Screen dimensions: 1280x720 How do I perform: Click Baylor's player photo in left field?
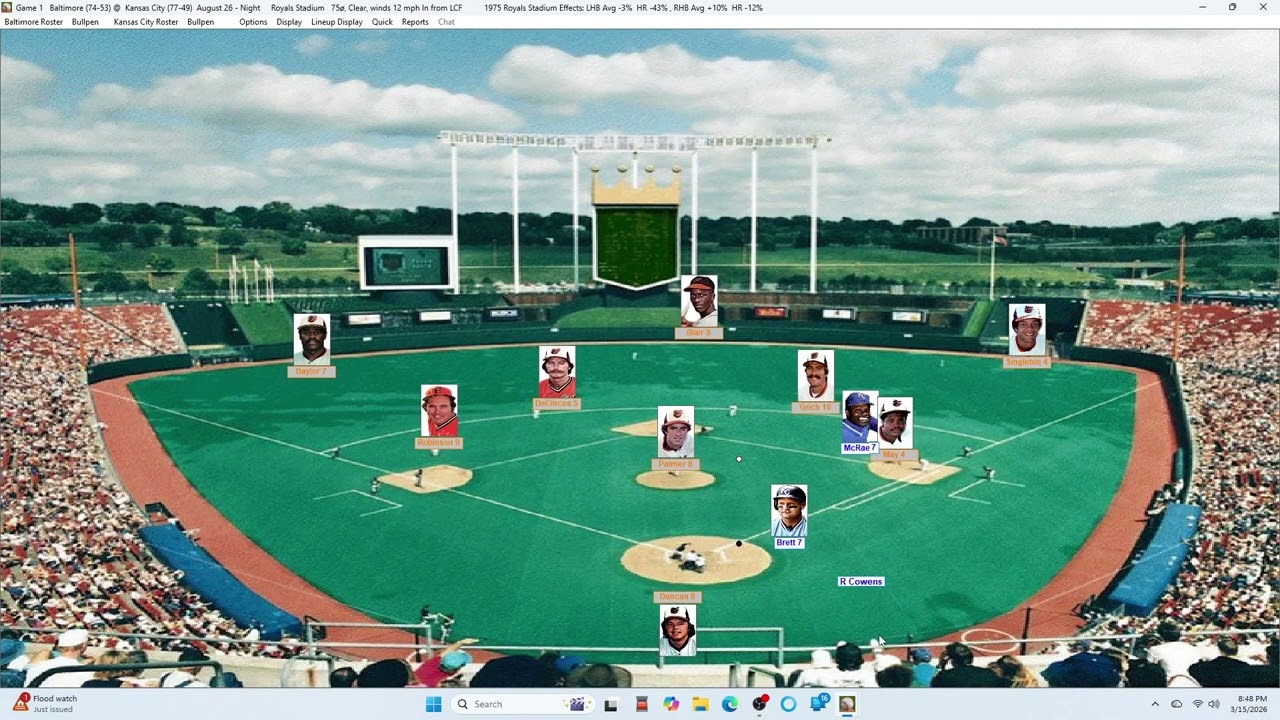312,339
